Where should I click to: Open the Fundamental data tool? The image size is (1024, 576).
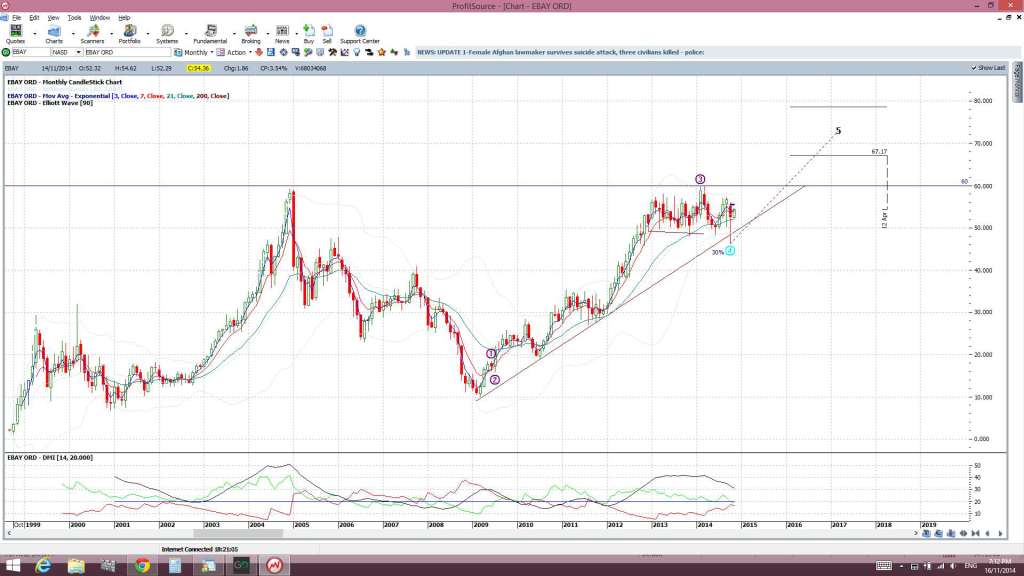click(210, 34)
